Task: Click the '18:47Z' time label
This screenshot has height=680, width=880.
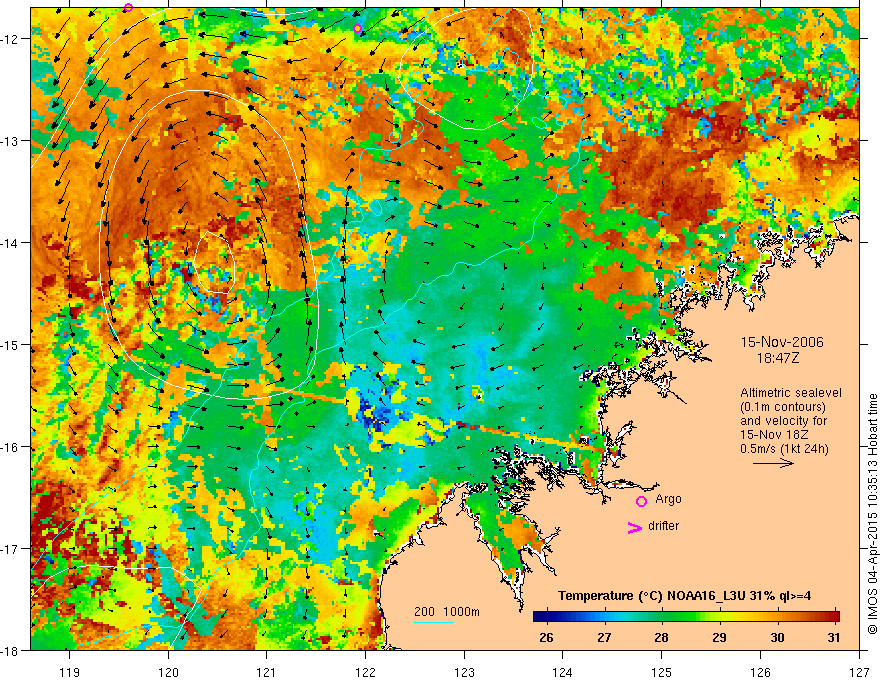Action: (x=777, y=358)
